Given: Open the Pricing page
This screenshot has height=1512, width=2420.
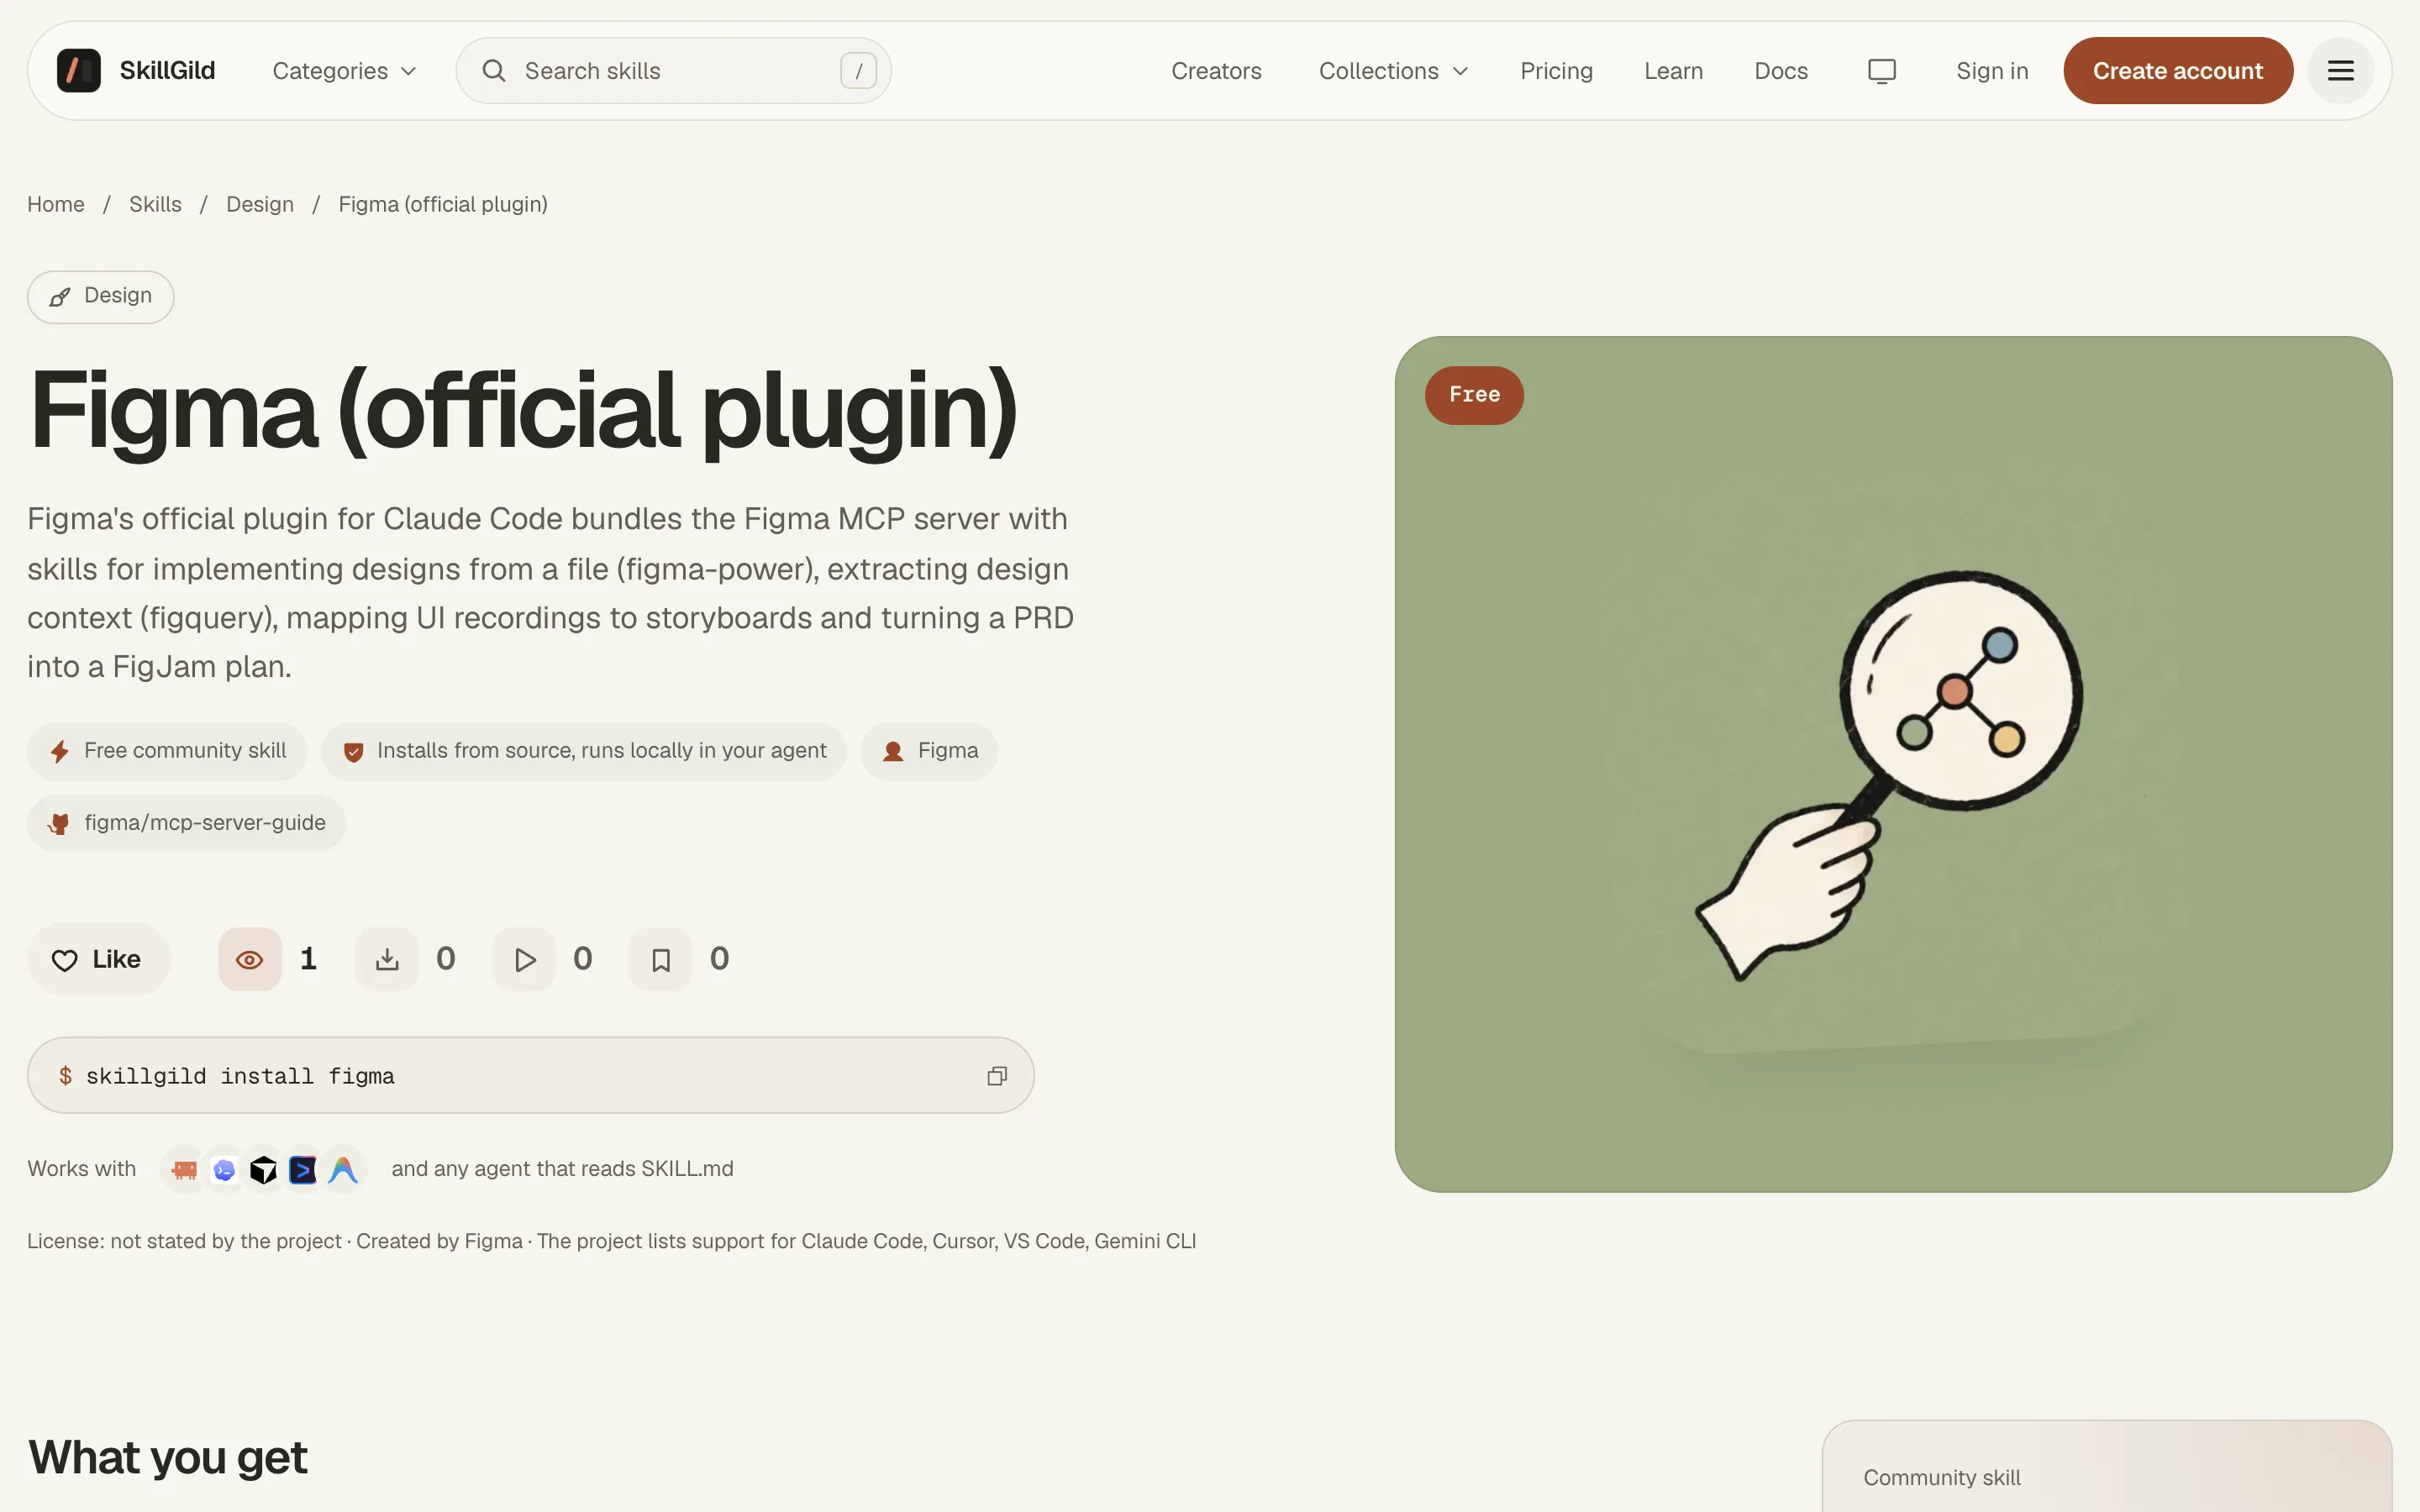Looking at the screenshot, I should (1556, 71).
